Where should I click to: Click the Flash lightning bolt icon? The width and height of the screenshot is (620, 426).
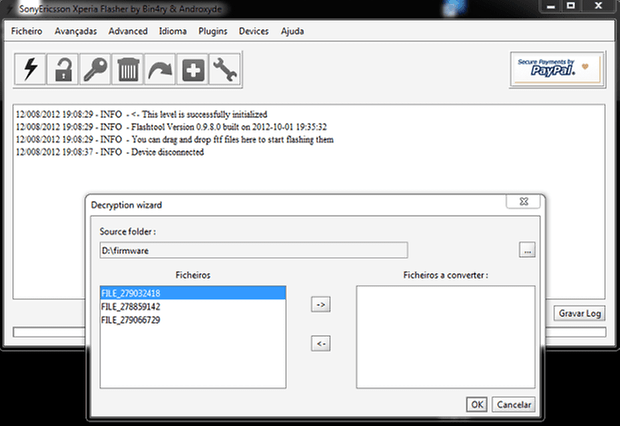click(x=30, y=69)
